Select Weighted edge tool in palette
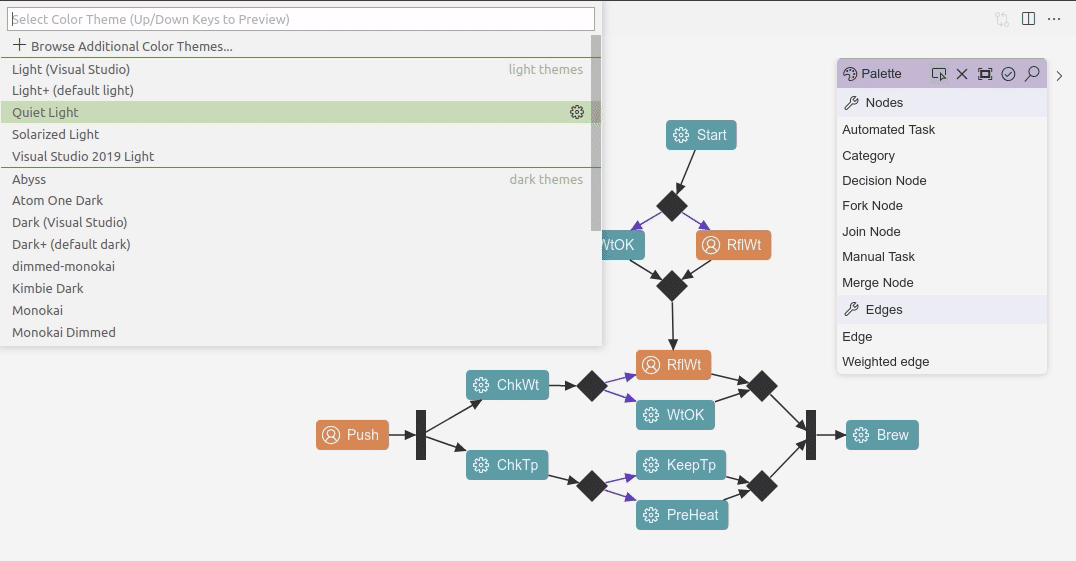Screen dimensions: 1076x561 click(x=885, y=362)
